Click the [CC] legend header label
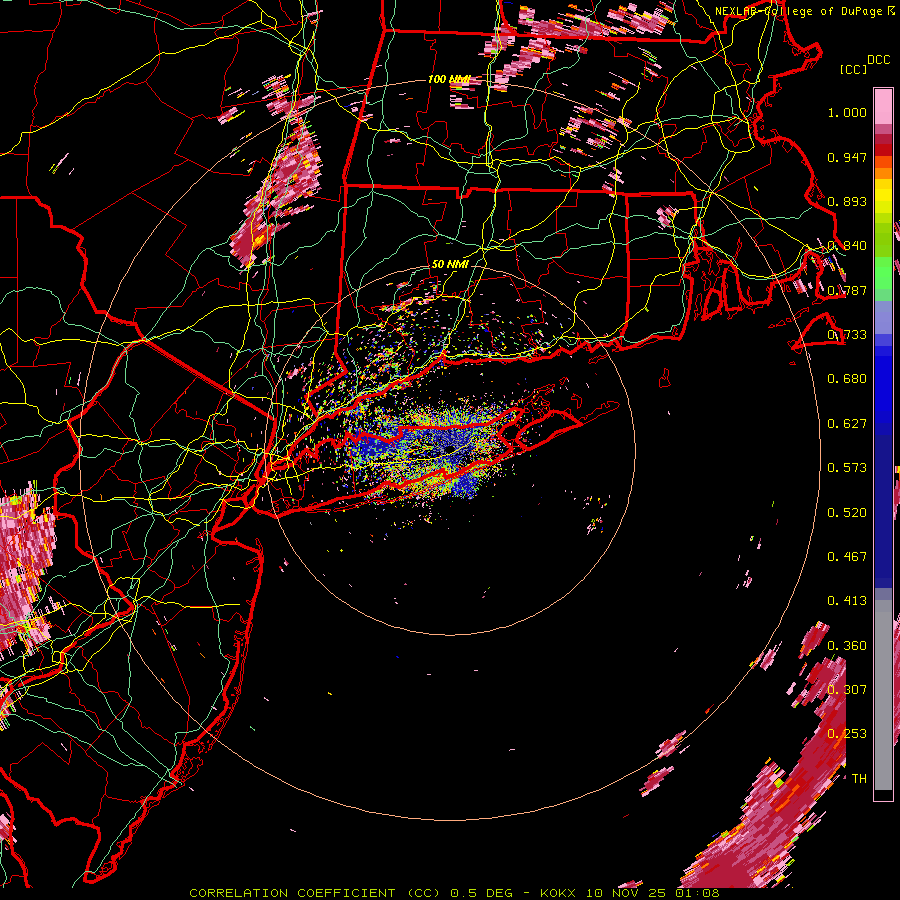This screenshot has width=900, height=900. point(854,69)
